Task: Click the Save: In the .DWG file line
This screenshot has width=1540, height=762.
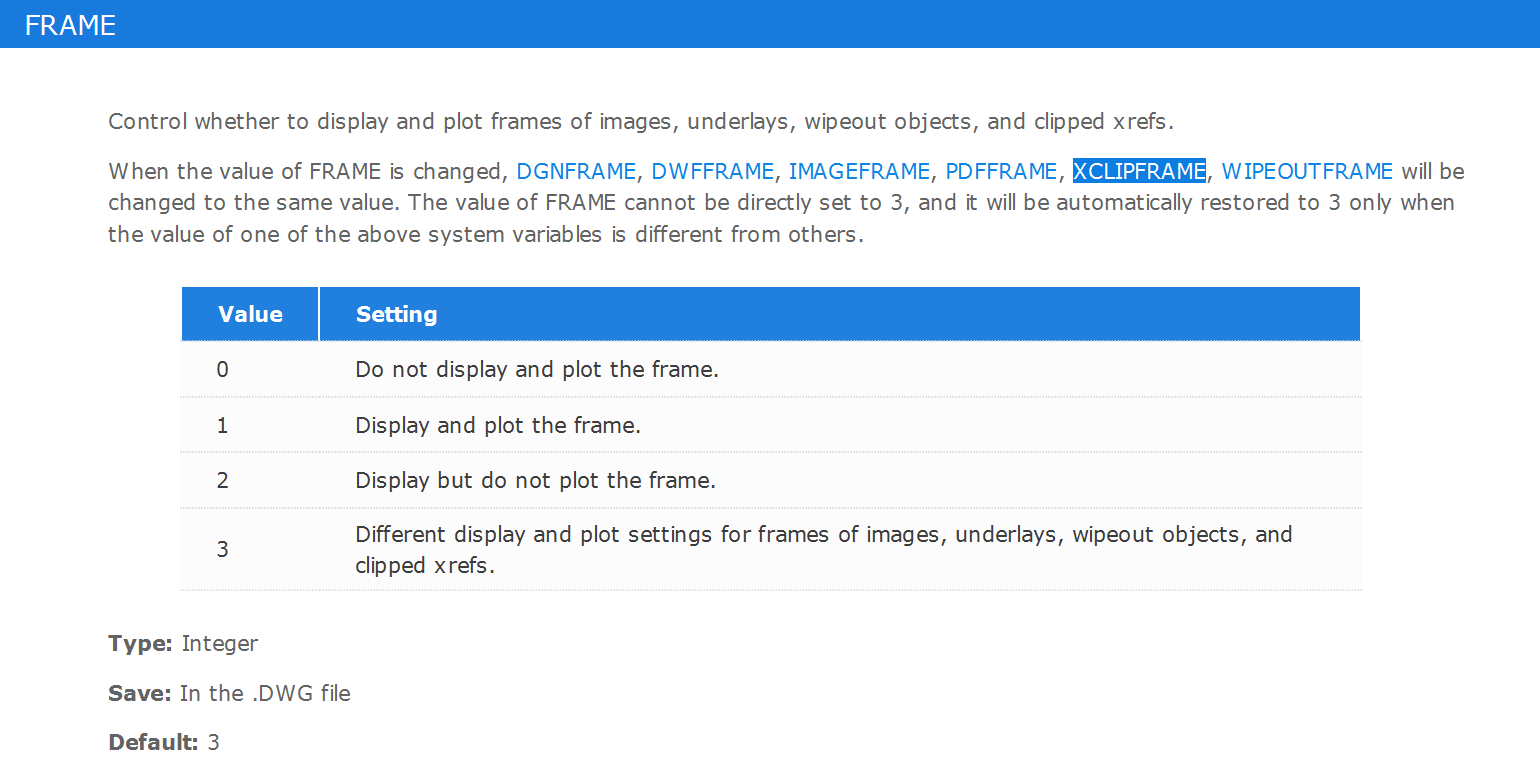Action: click(x=229, y=693)
